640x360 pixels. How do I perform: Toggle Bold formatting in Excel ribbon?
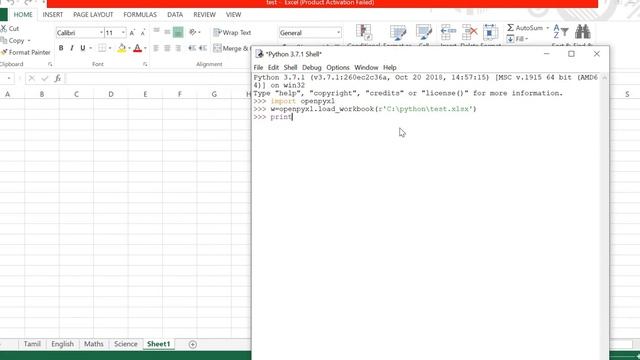coord(61,48)
